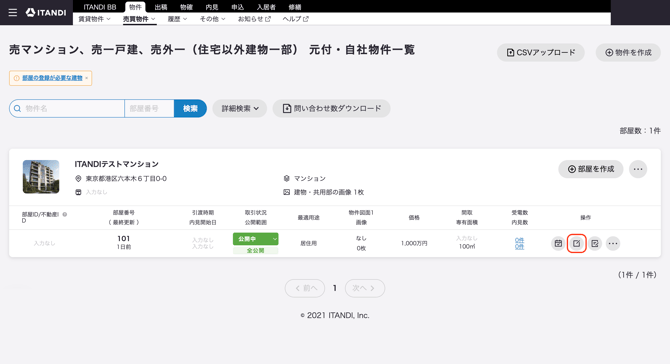Click the location pin icon by address

78,179
